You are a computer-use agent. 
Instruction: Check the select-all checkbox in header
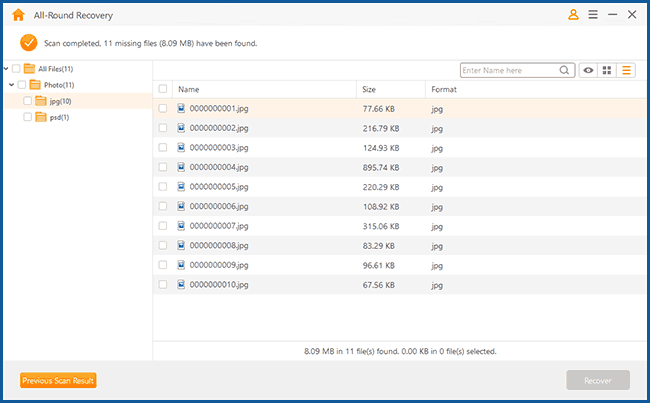[x=163, y=89]
